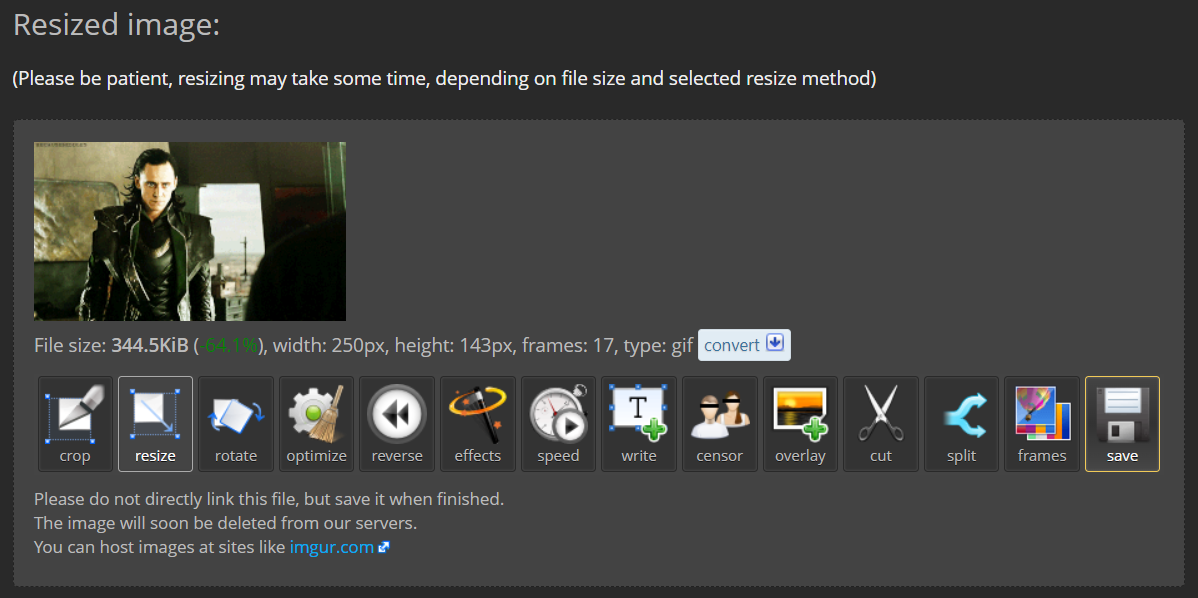Click the file size '344.5KiB' text

(x=150, y=345)
